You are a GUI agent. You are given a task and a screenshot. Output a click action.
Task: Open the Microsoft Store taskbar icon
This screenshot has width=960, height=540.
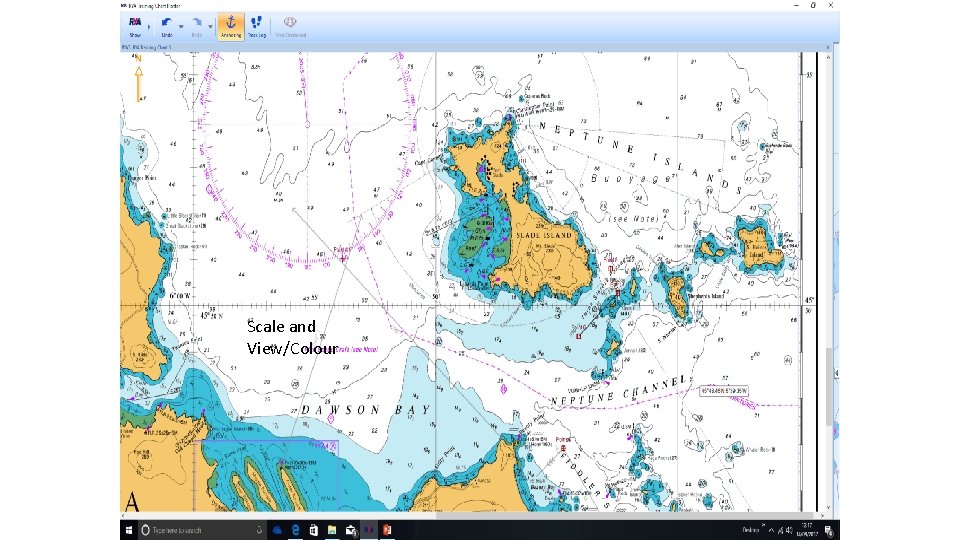(x=313, y=530)
